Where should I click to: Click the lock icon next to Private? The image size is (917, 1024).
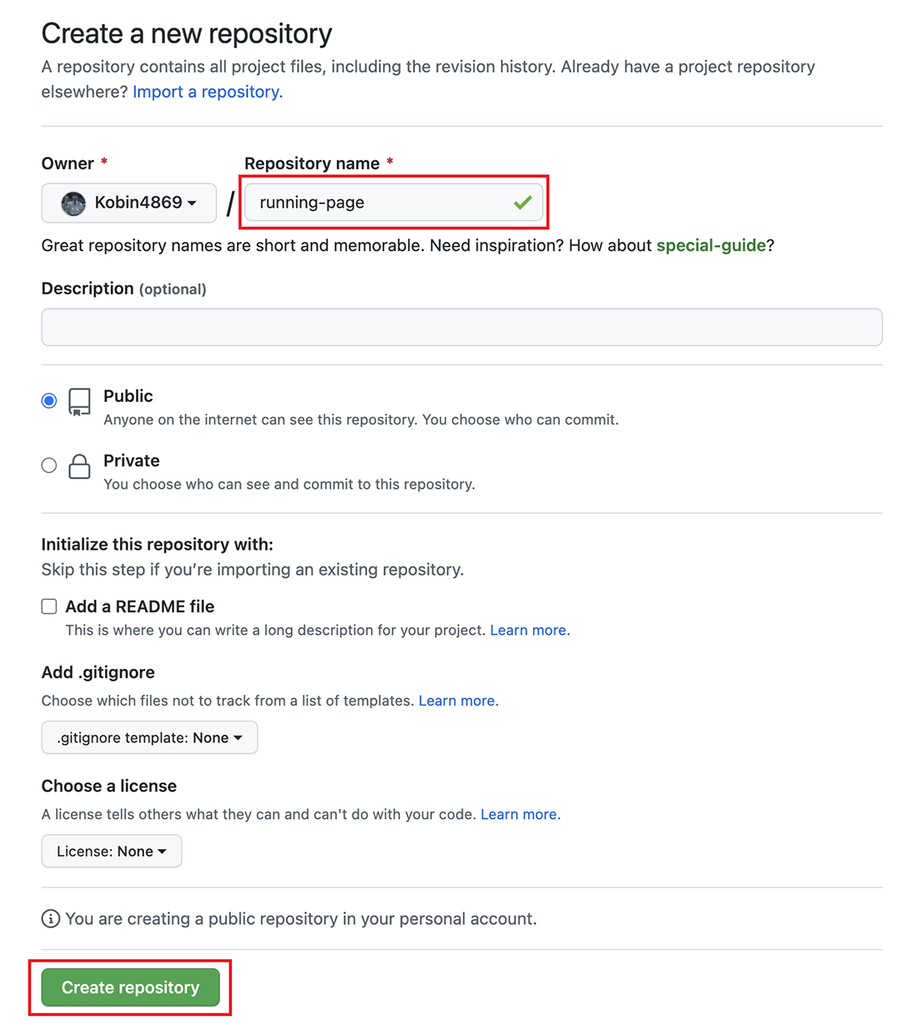pos(79,466)
